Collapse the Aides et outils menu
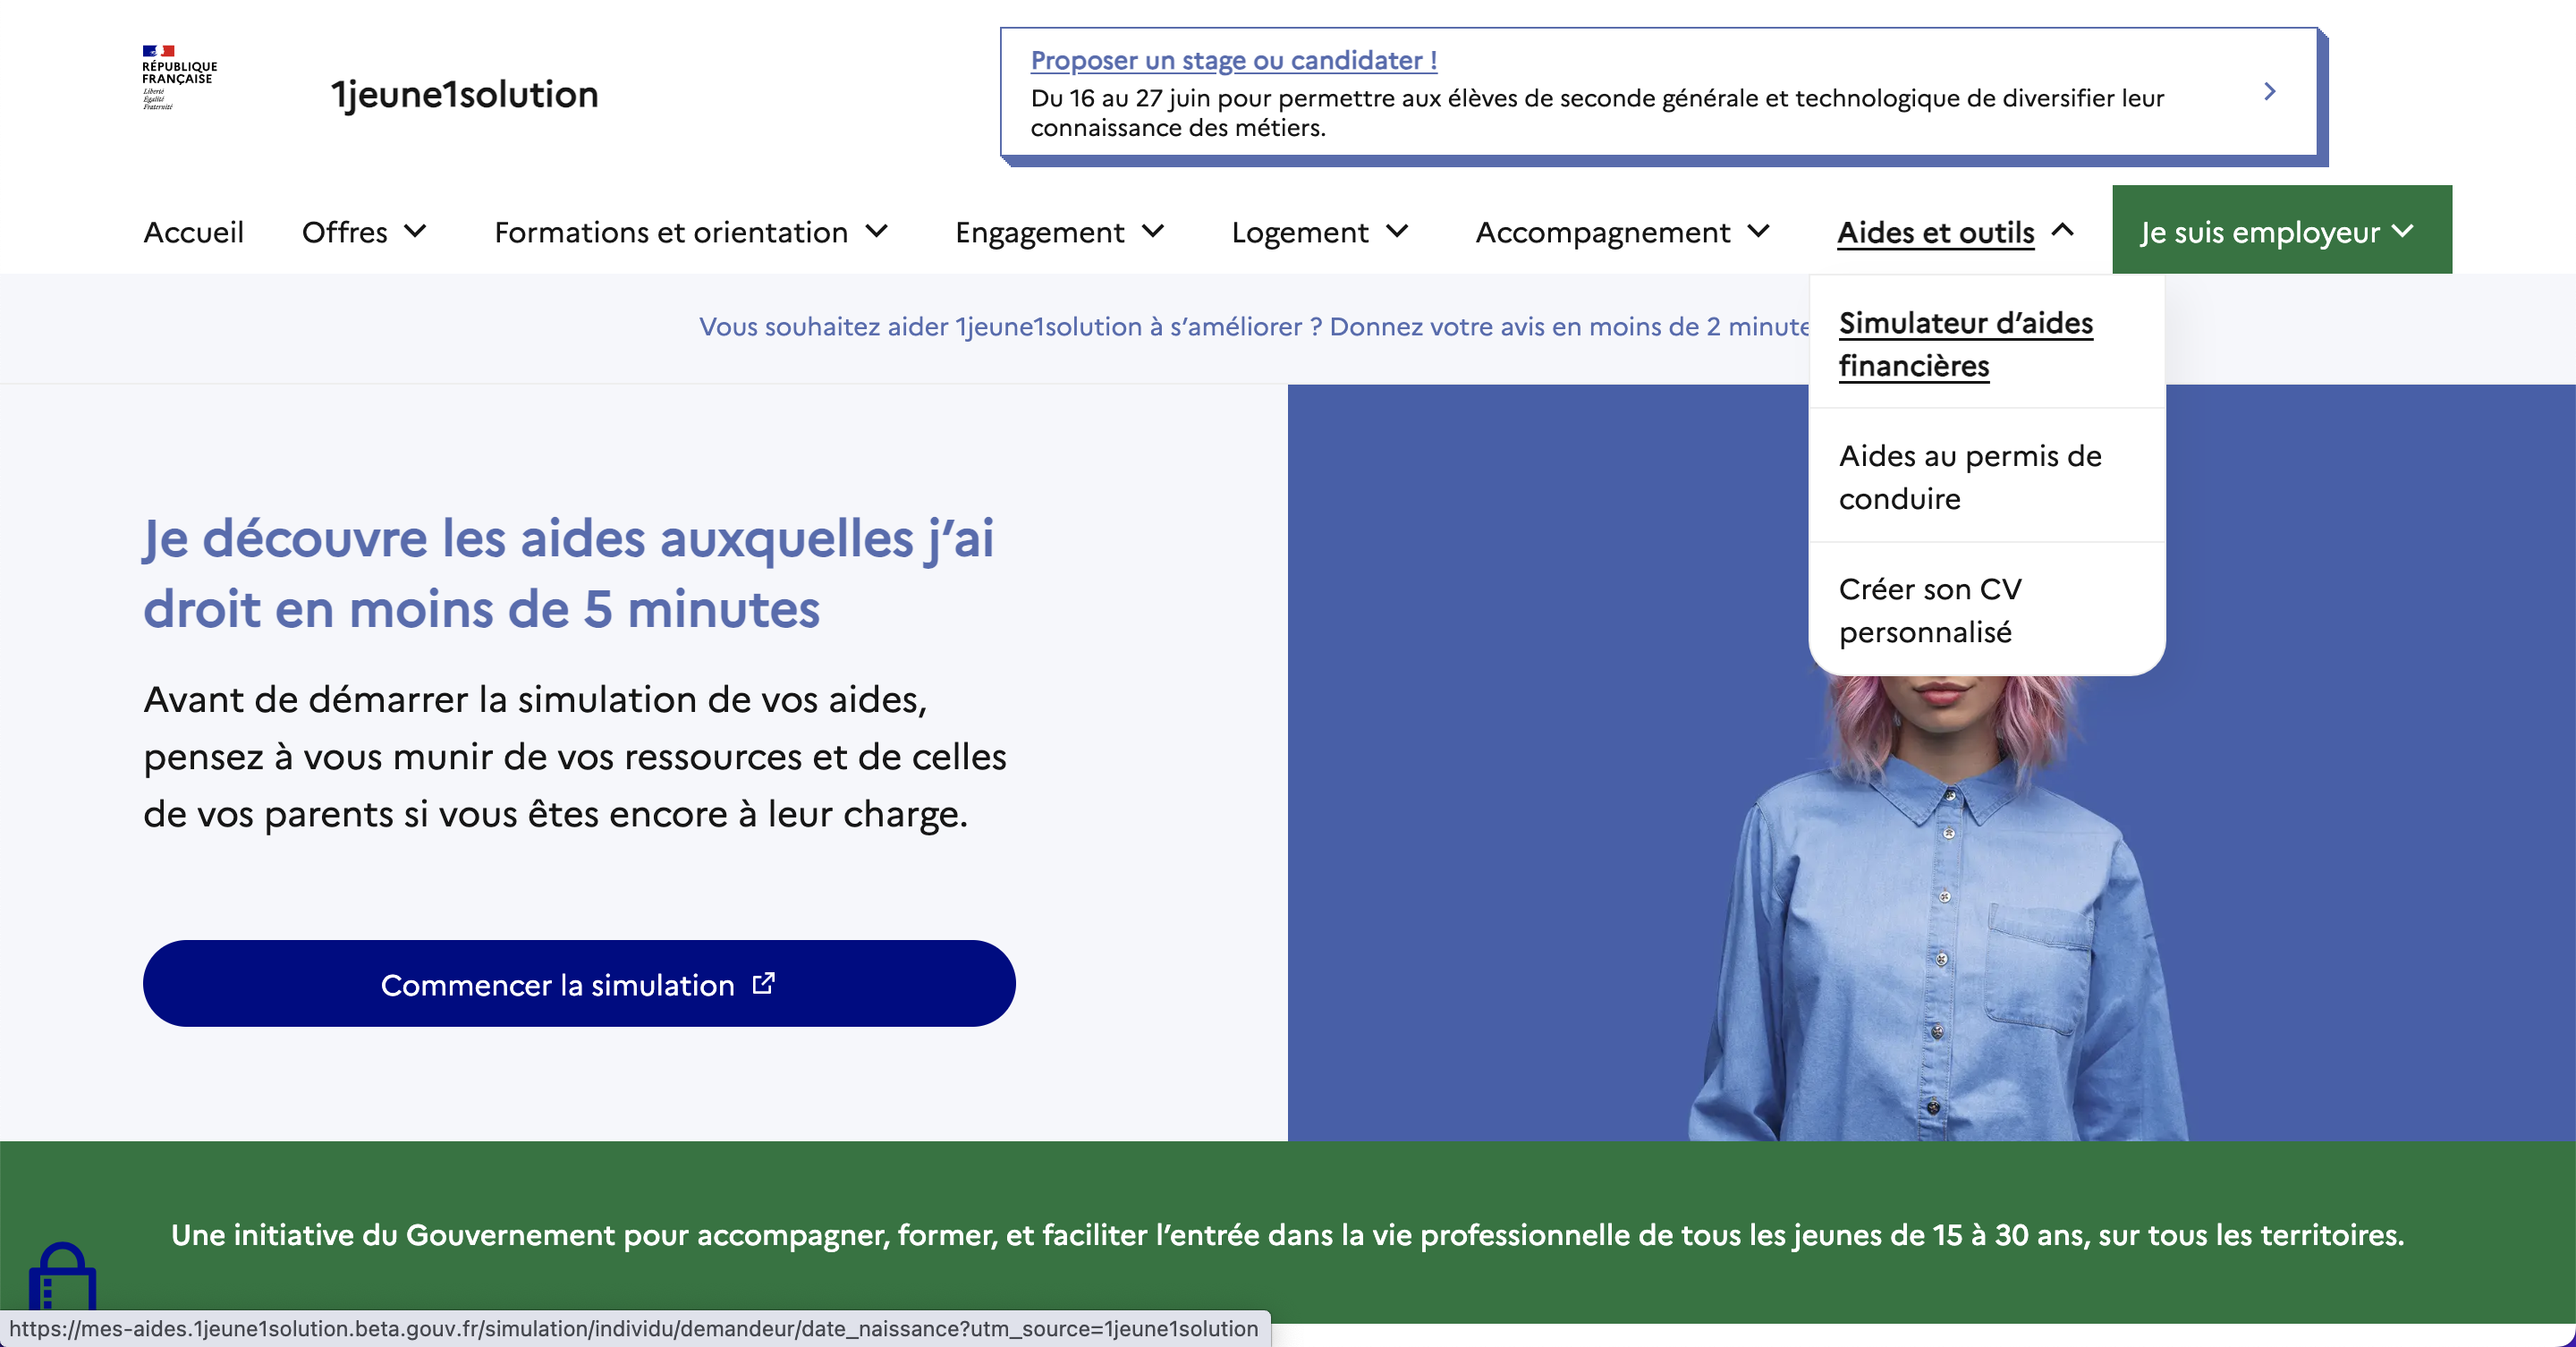The width and height of the screenshot is (2576, 1347). [1955, 232]
